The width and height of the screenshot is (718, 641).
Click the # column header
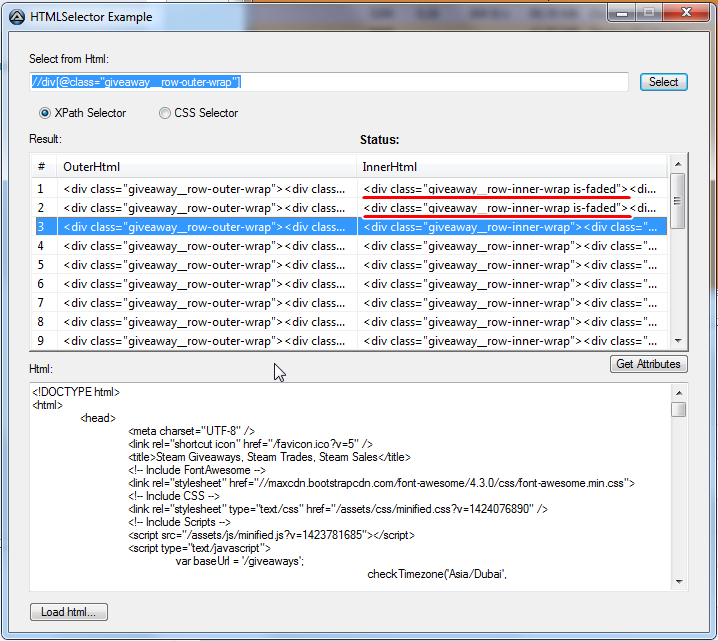[42, 167]
